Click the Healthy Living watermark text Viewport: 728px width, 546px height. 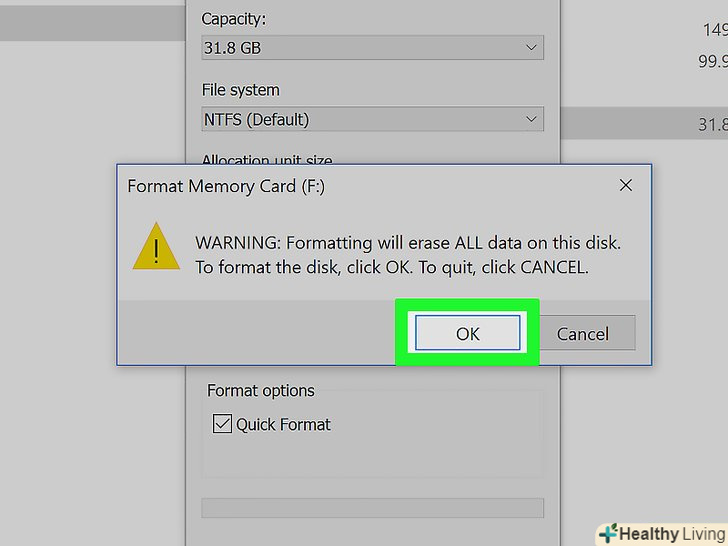(x=670, y=533)
